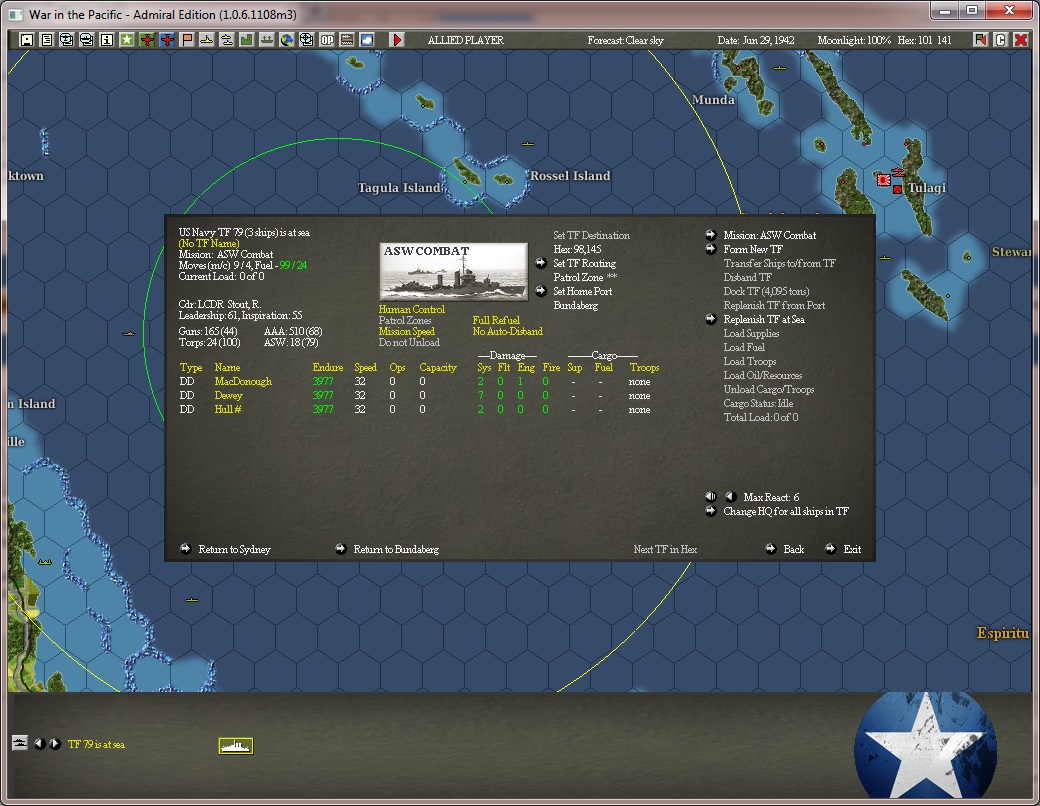1040x806 pixels.
Task: Open the document list icon in toolbar
Action: pos(46,40)
